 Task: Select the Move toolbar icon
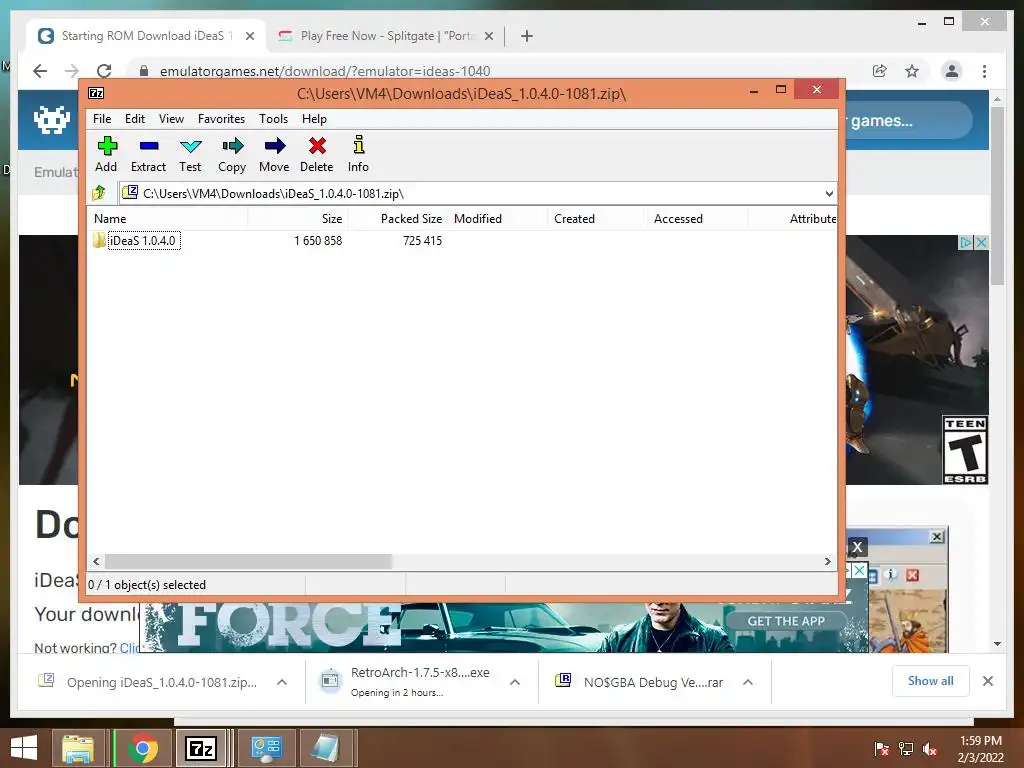(274, 154)
